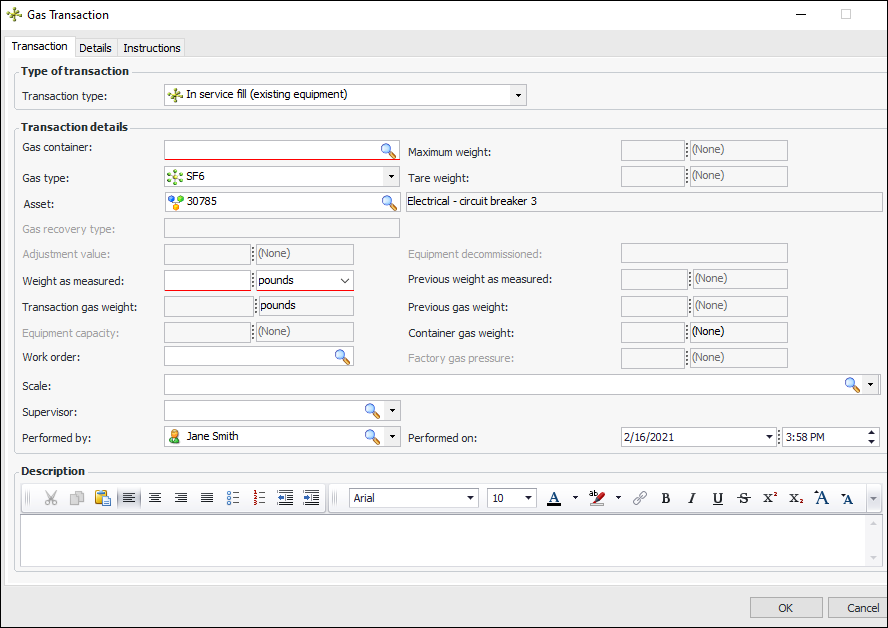Expand the Transaction type dropdown
Image resolution: width=888 pixels, height=628 pixels.
tap(517, 96)
